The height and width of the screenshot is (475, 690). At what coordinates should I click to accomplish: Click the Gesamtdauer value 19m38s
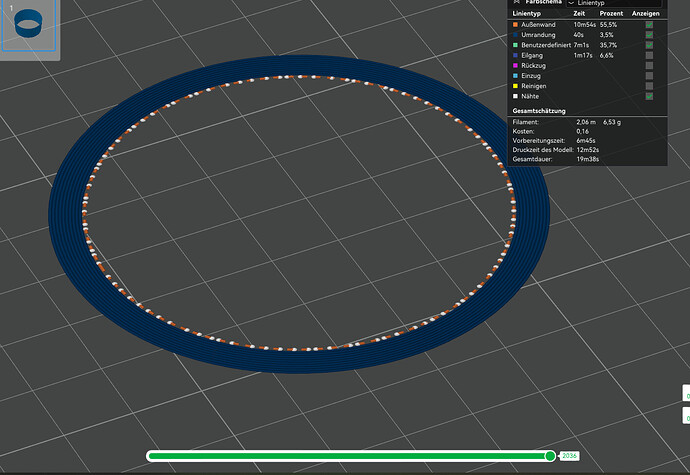587,159
